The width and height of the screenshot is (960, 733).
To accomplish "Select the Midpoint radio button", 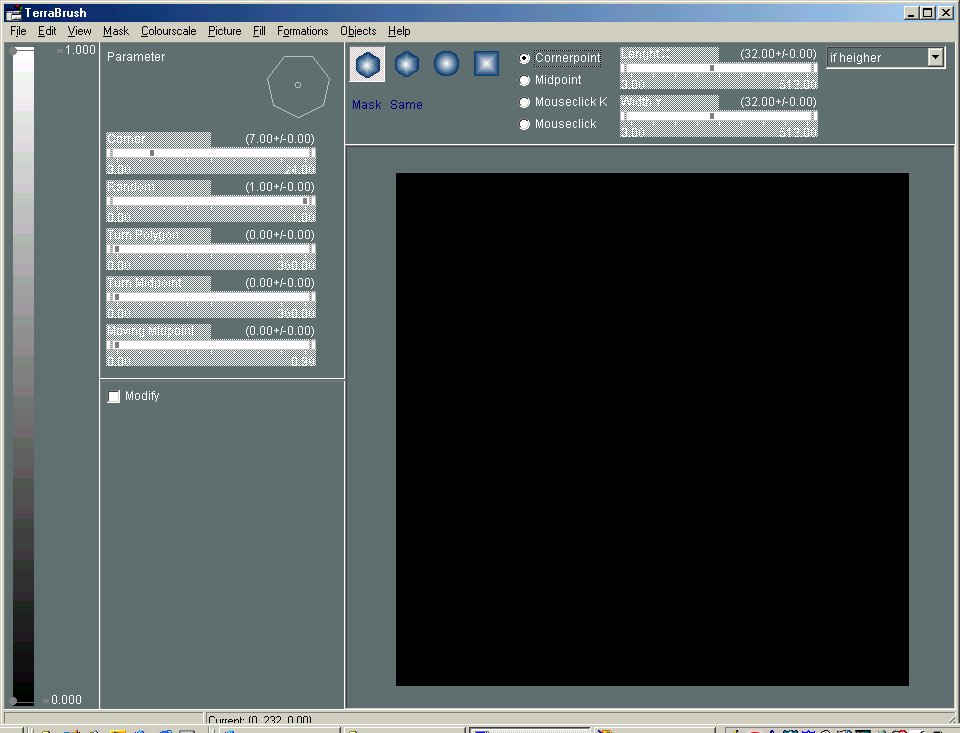I will click(x=525, y=80).
